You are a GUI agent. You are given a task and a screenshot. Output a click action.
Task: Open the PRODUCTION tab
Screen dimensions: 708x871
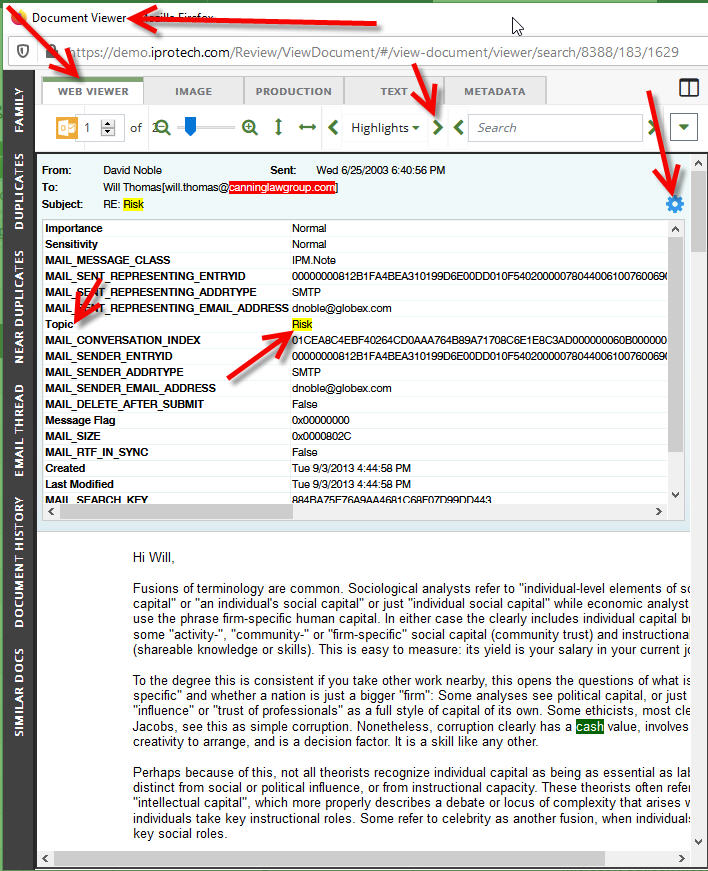tap(294, 91)
